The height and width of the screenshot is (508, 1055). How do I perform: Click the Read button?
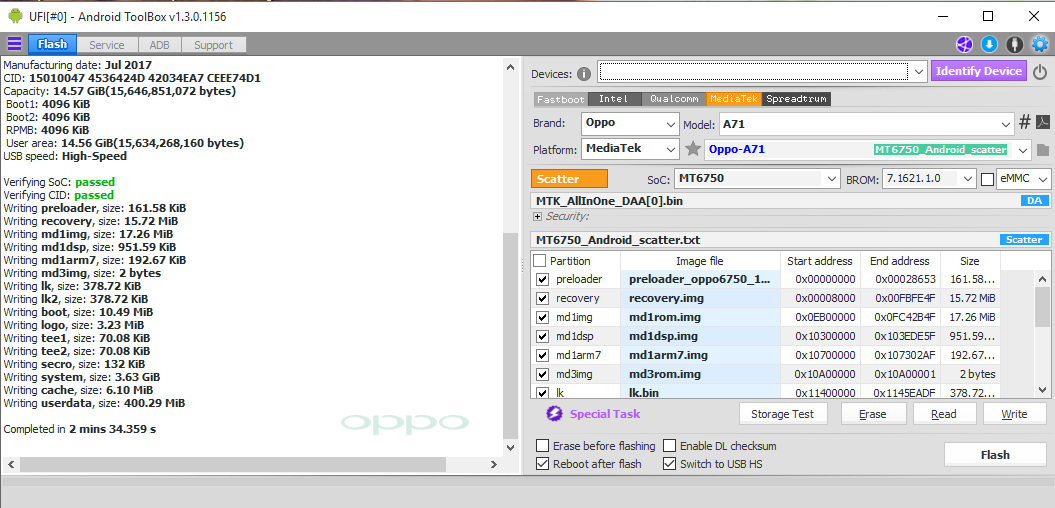click(944, 414)
